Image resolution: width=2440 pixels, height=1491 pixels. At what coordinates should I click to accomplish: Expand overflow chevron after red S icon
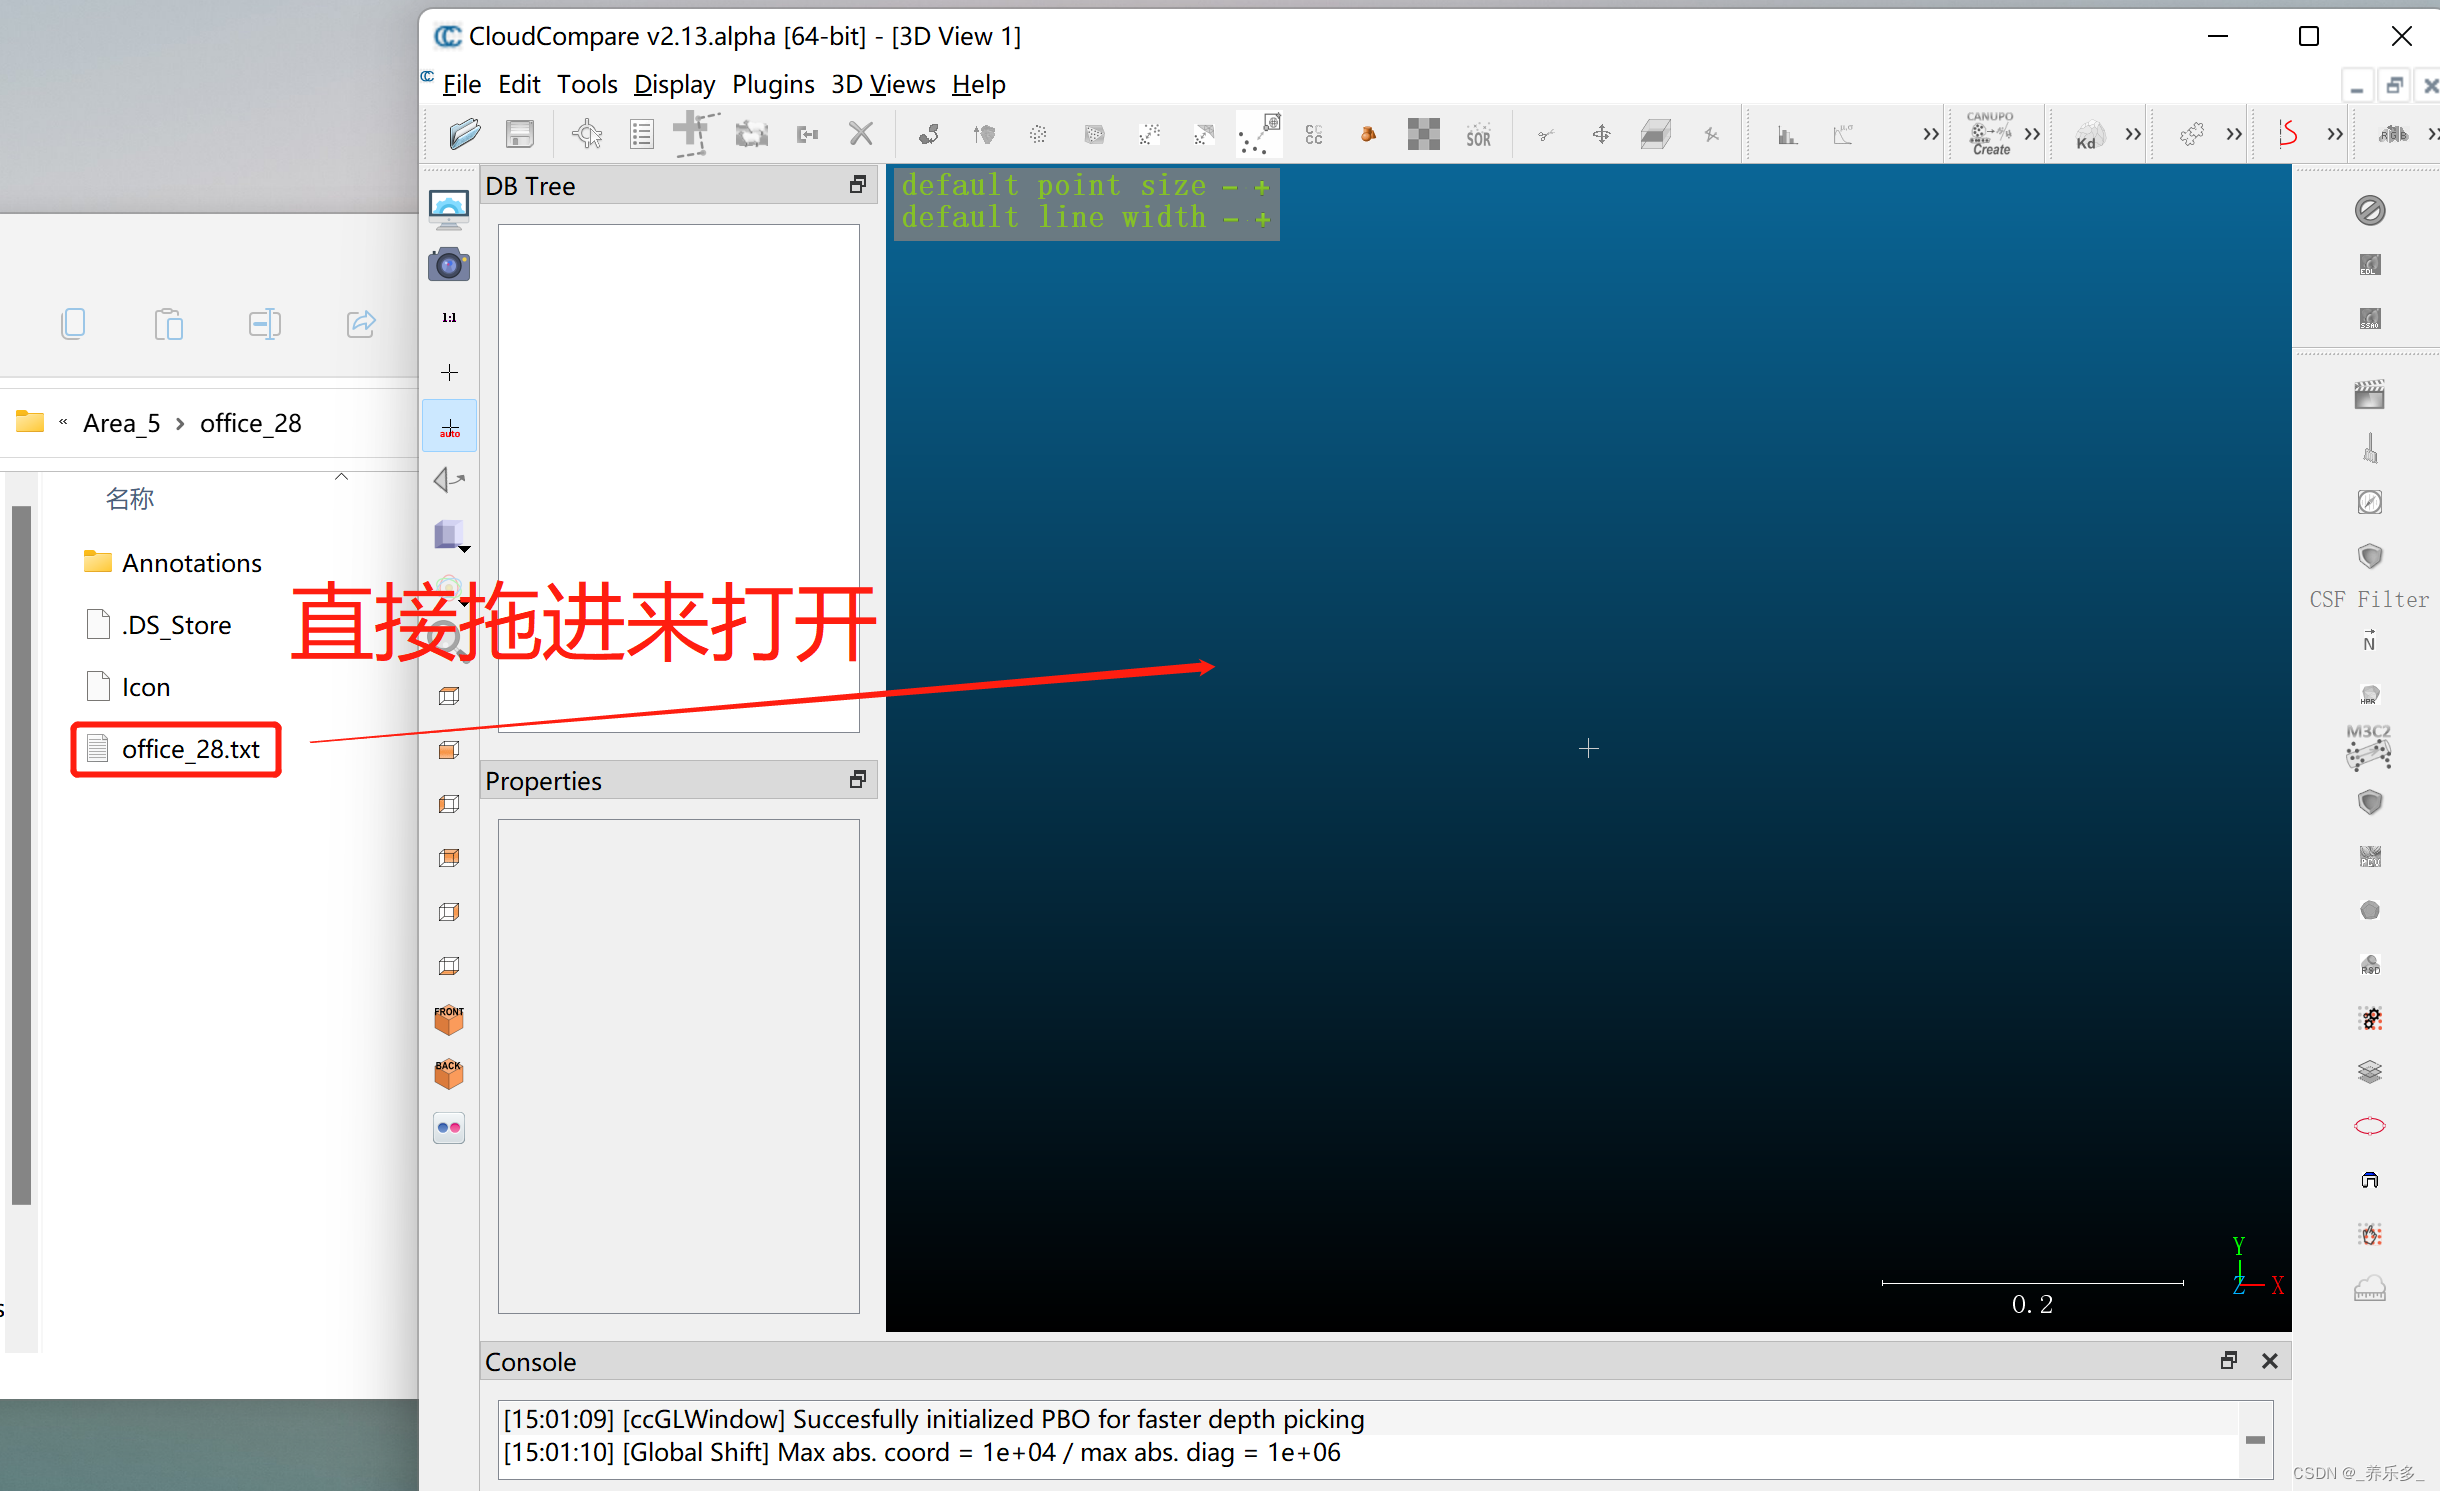click(2335, 134)
